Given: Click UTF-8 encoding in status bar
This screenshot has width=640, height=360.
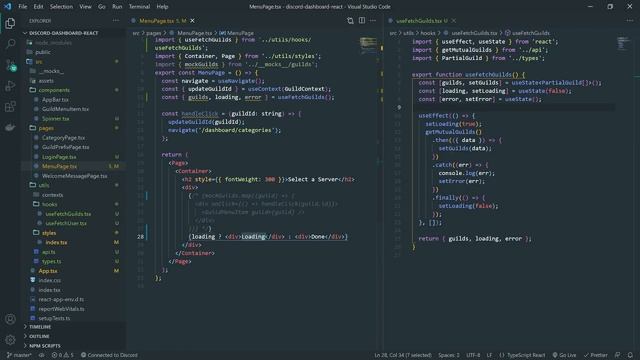Looking at the screenshot, I should point(473,355).
